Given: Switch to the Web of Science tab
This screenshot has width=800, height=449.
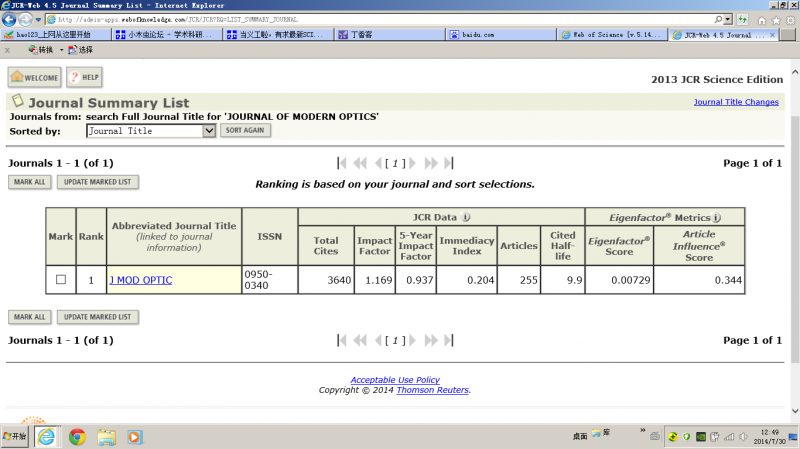Looking at the screenshot, I should point(612,35).
